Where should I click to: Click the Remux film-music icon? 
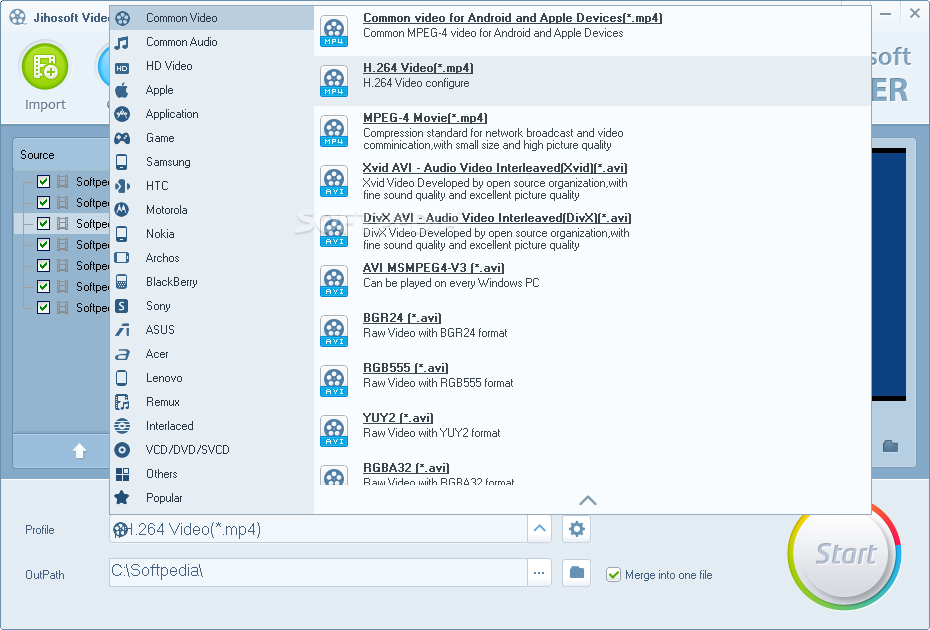pyautogui.click(x=122, y=402)
